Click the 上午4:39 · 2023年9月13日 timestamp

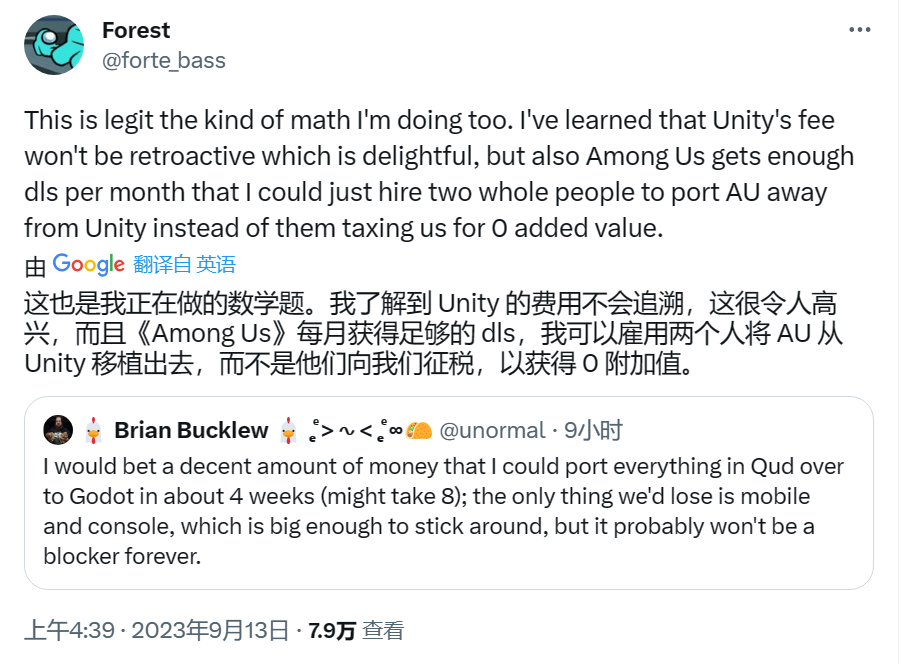(x=156, y=631)
